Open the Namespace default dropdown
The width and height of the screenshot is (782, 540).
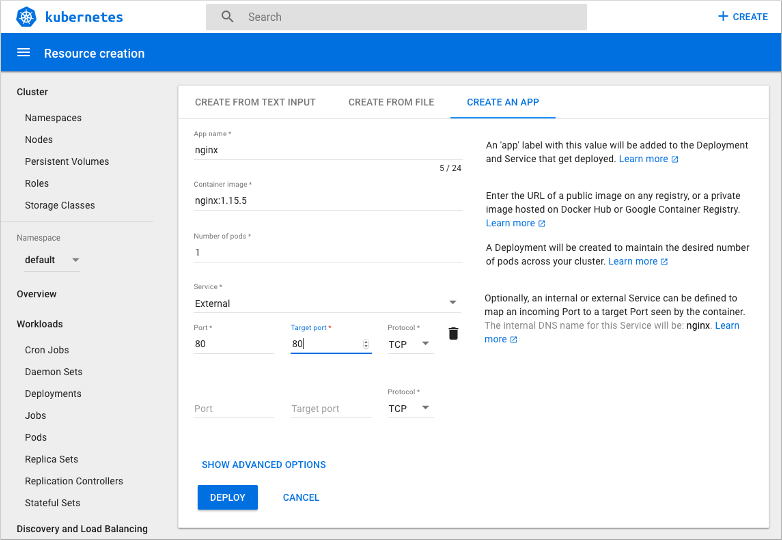pyautogui.click(x=52, y=260)
